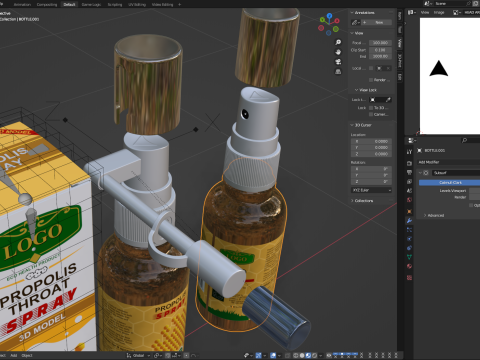Viewport: 480px width, 360px height.
Task: Click the eyedropper in Lock to Object field
Action: (x=388, y=100)
